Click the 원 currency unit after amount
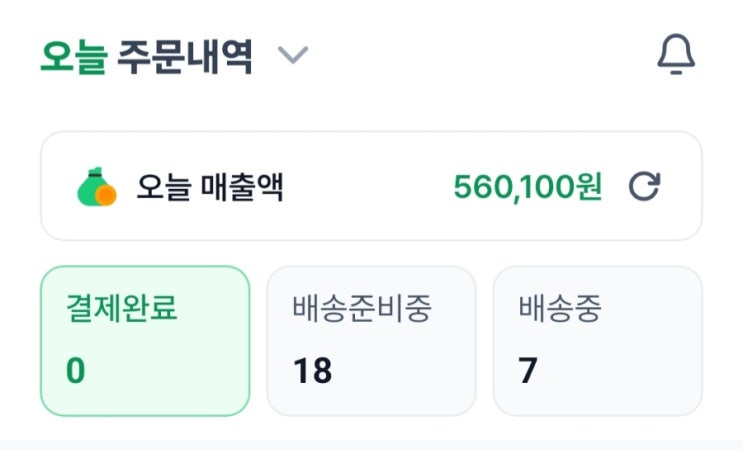Screen dimensions: 743x449 click(589, 186)
